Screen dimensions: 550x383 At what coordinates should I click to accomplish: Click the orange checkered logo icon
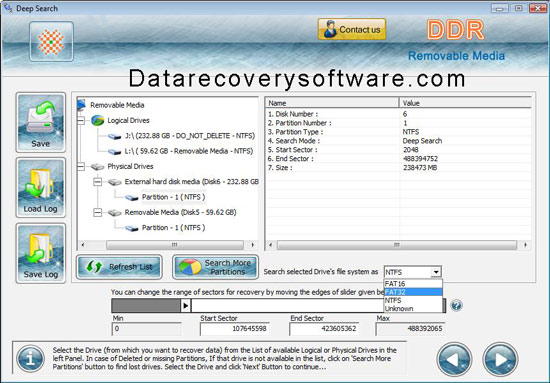[52, 41]
